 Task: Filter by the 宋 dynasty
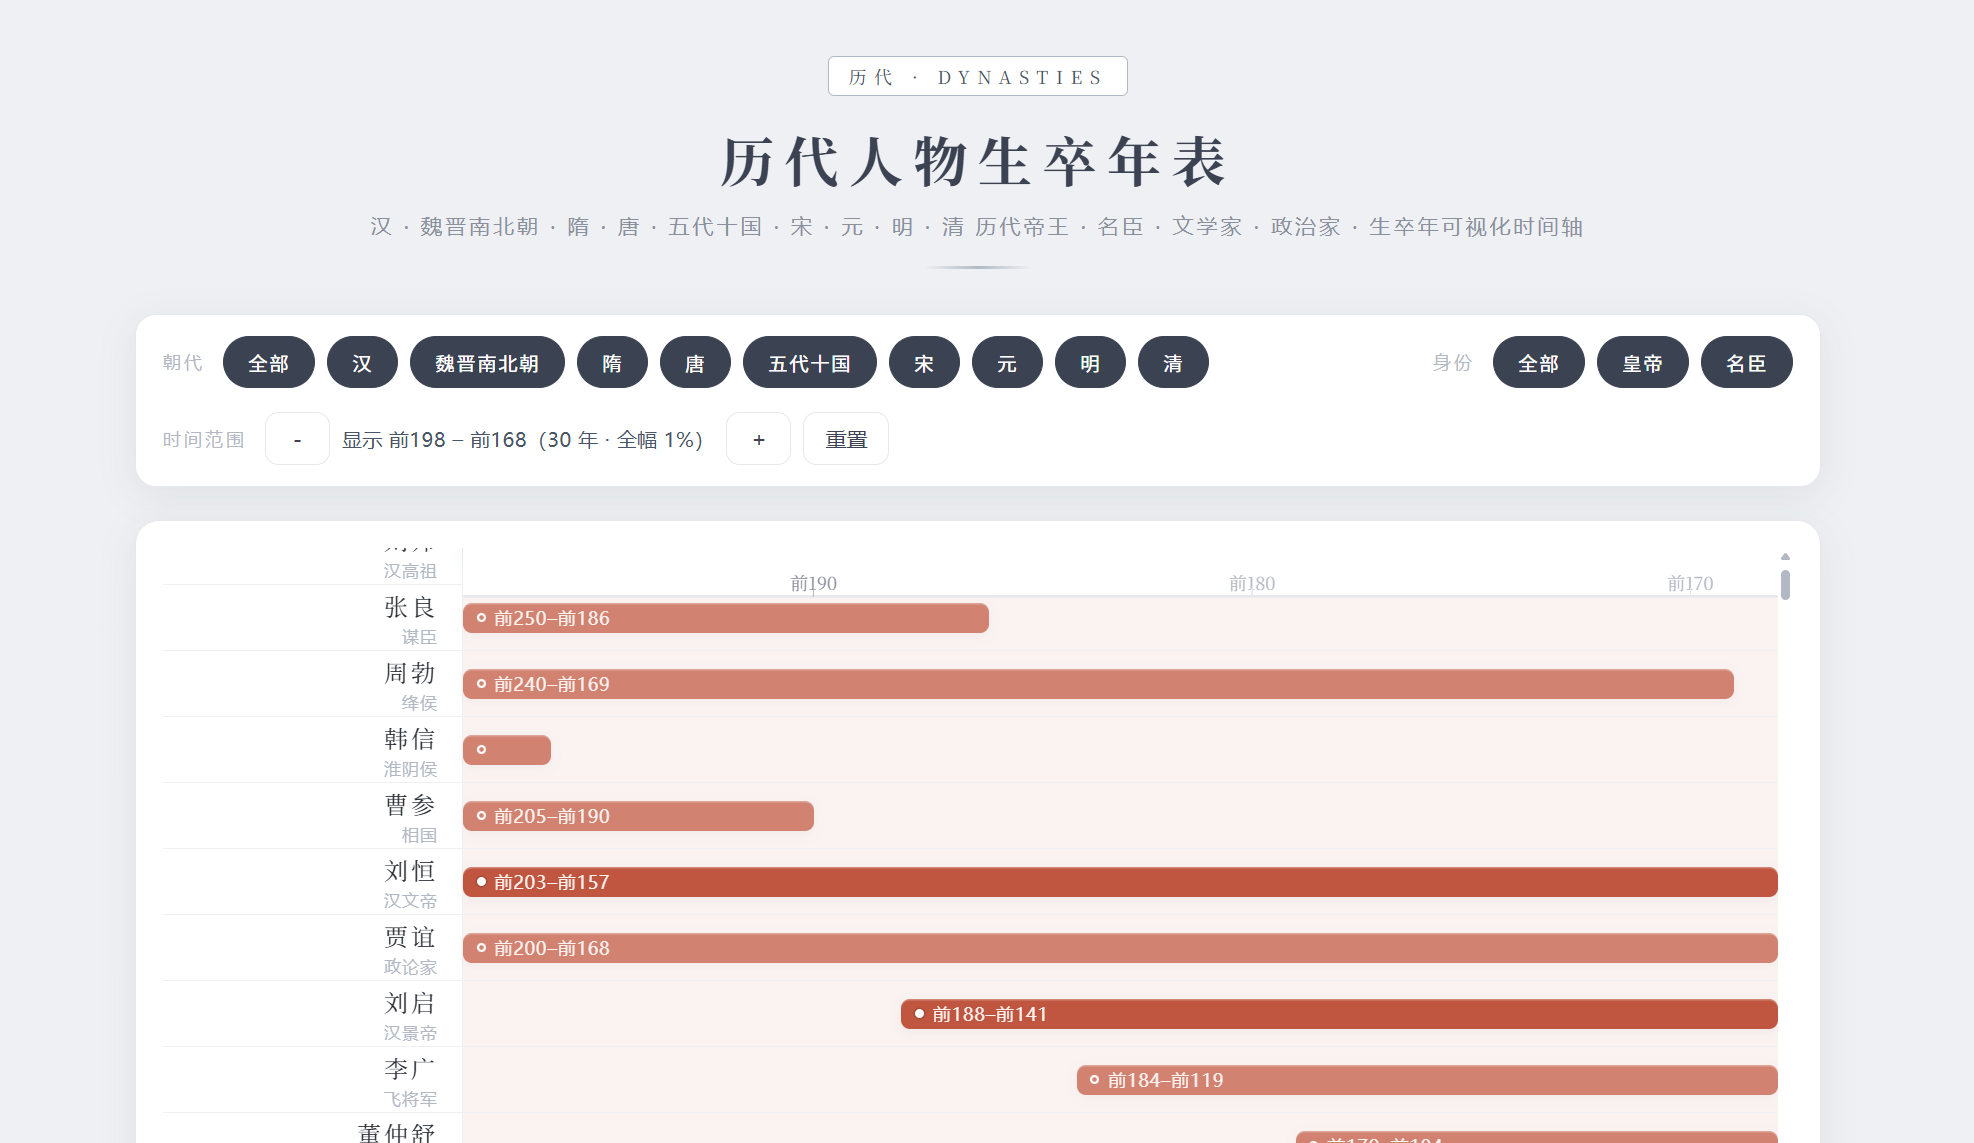(x=924, y=363)
